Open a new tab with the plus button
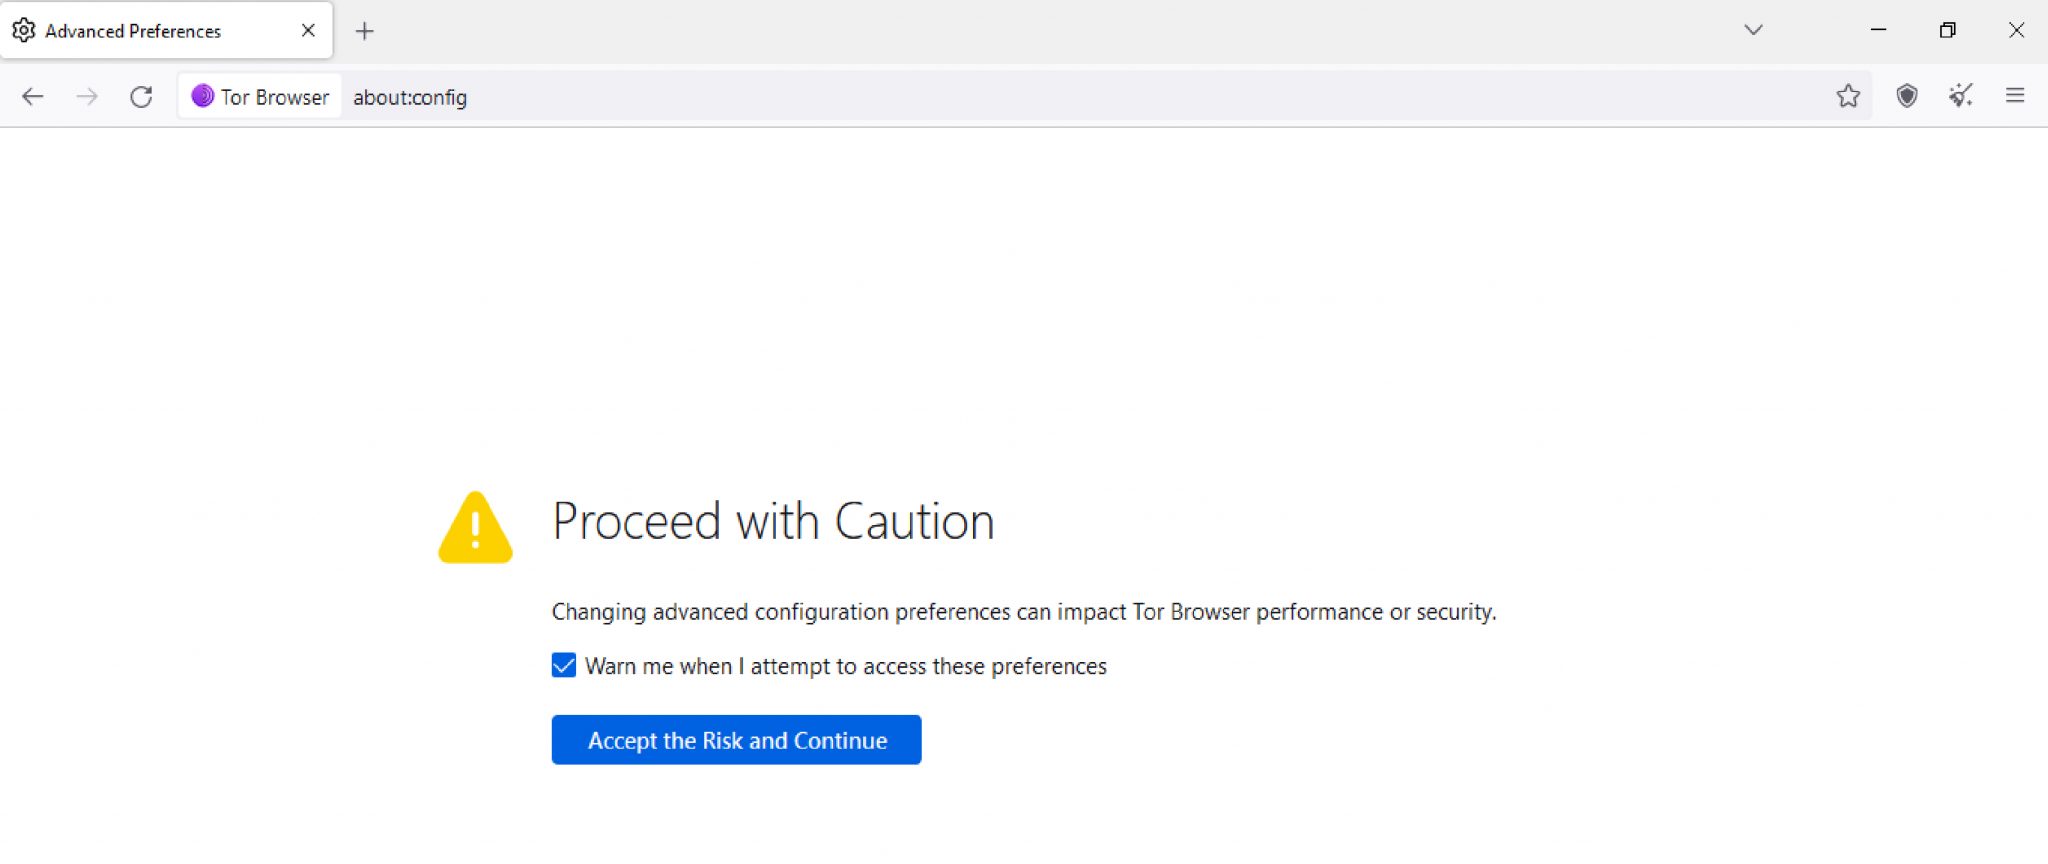Image resolution: width=2048 pixels, height=864 pixels. coord(365,31)
